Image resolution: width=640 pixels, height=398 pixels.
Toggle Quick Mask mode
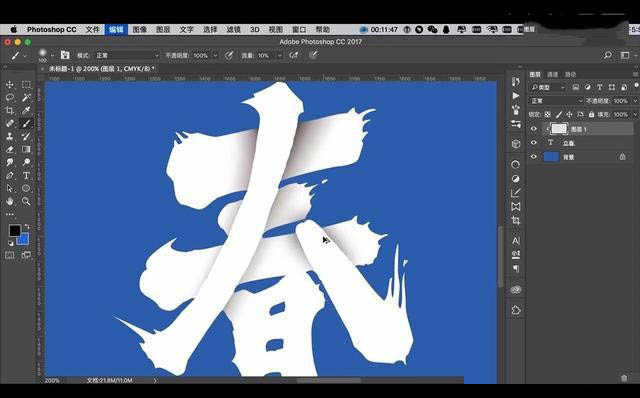tap(10, 255)
